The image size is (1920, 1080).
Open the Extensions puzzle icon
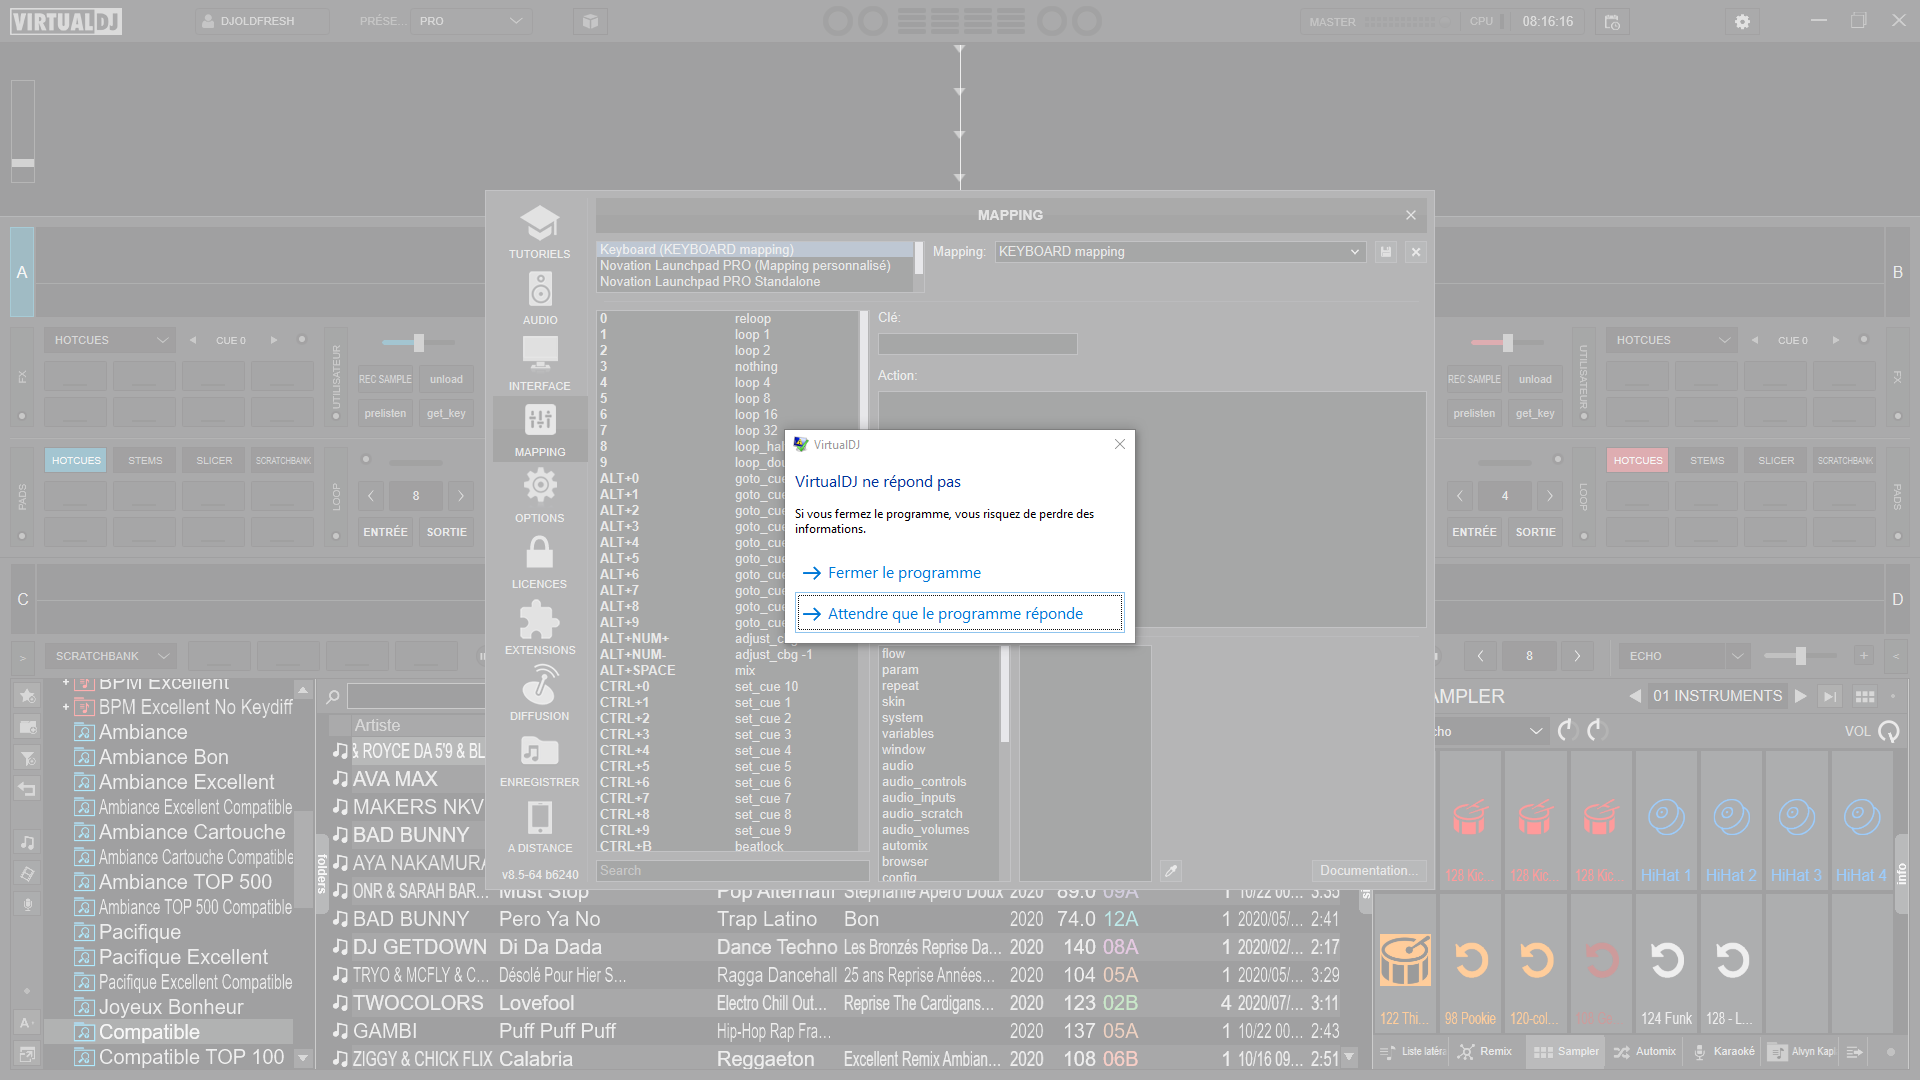539,619
